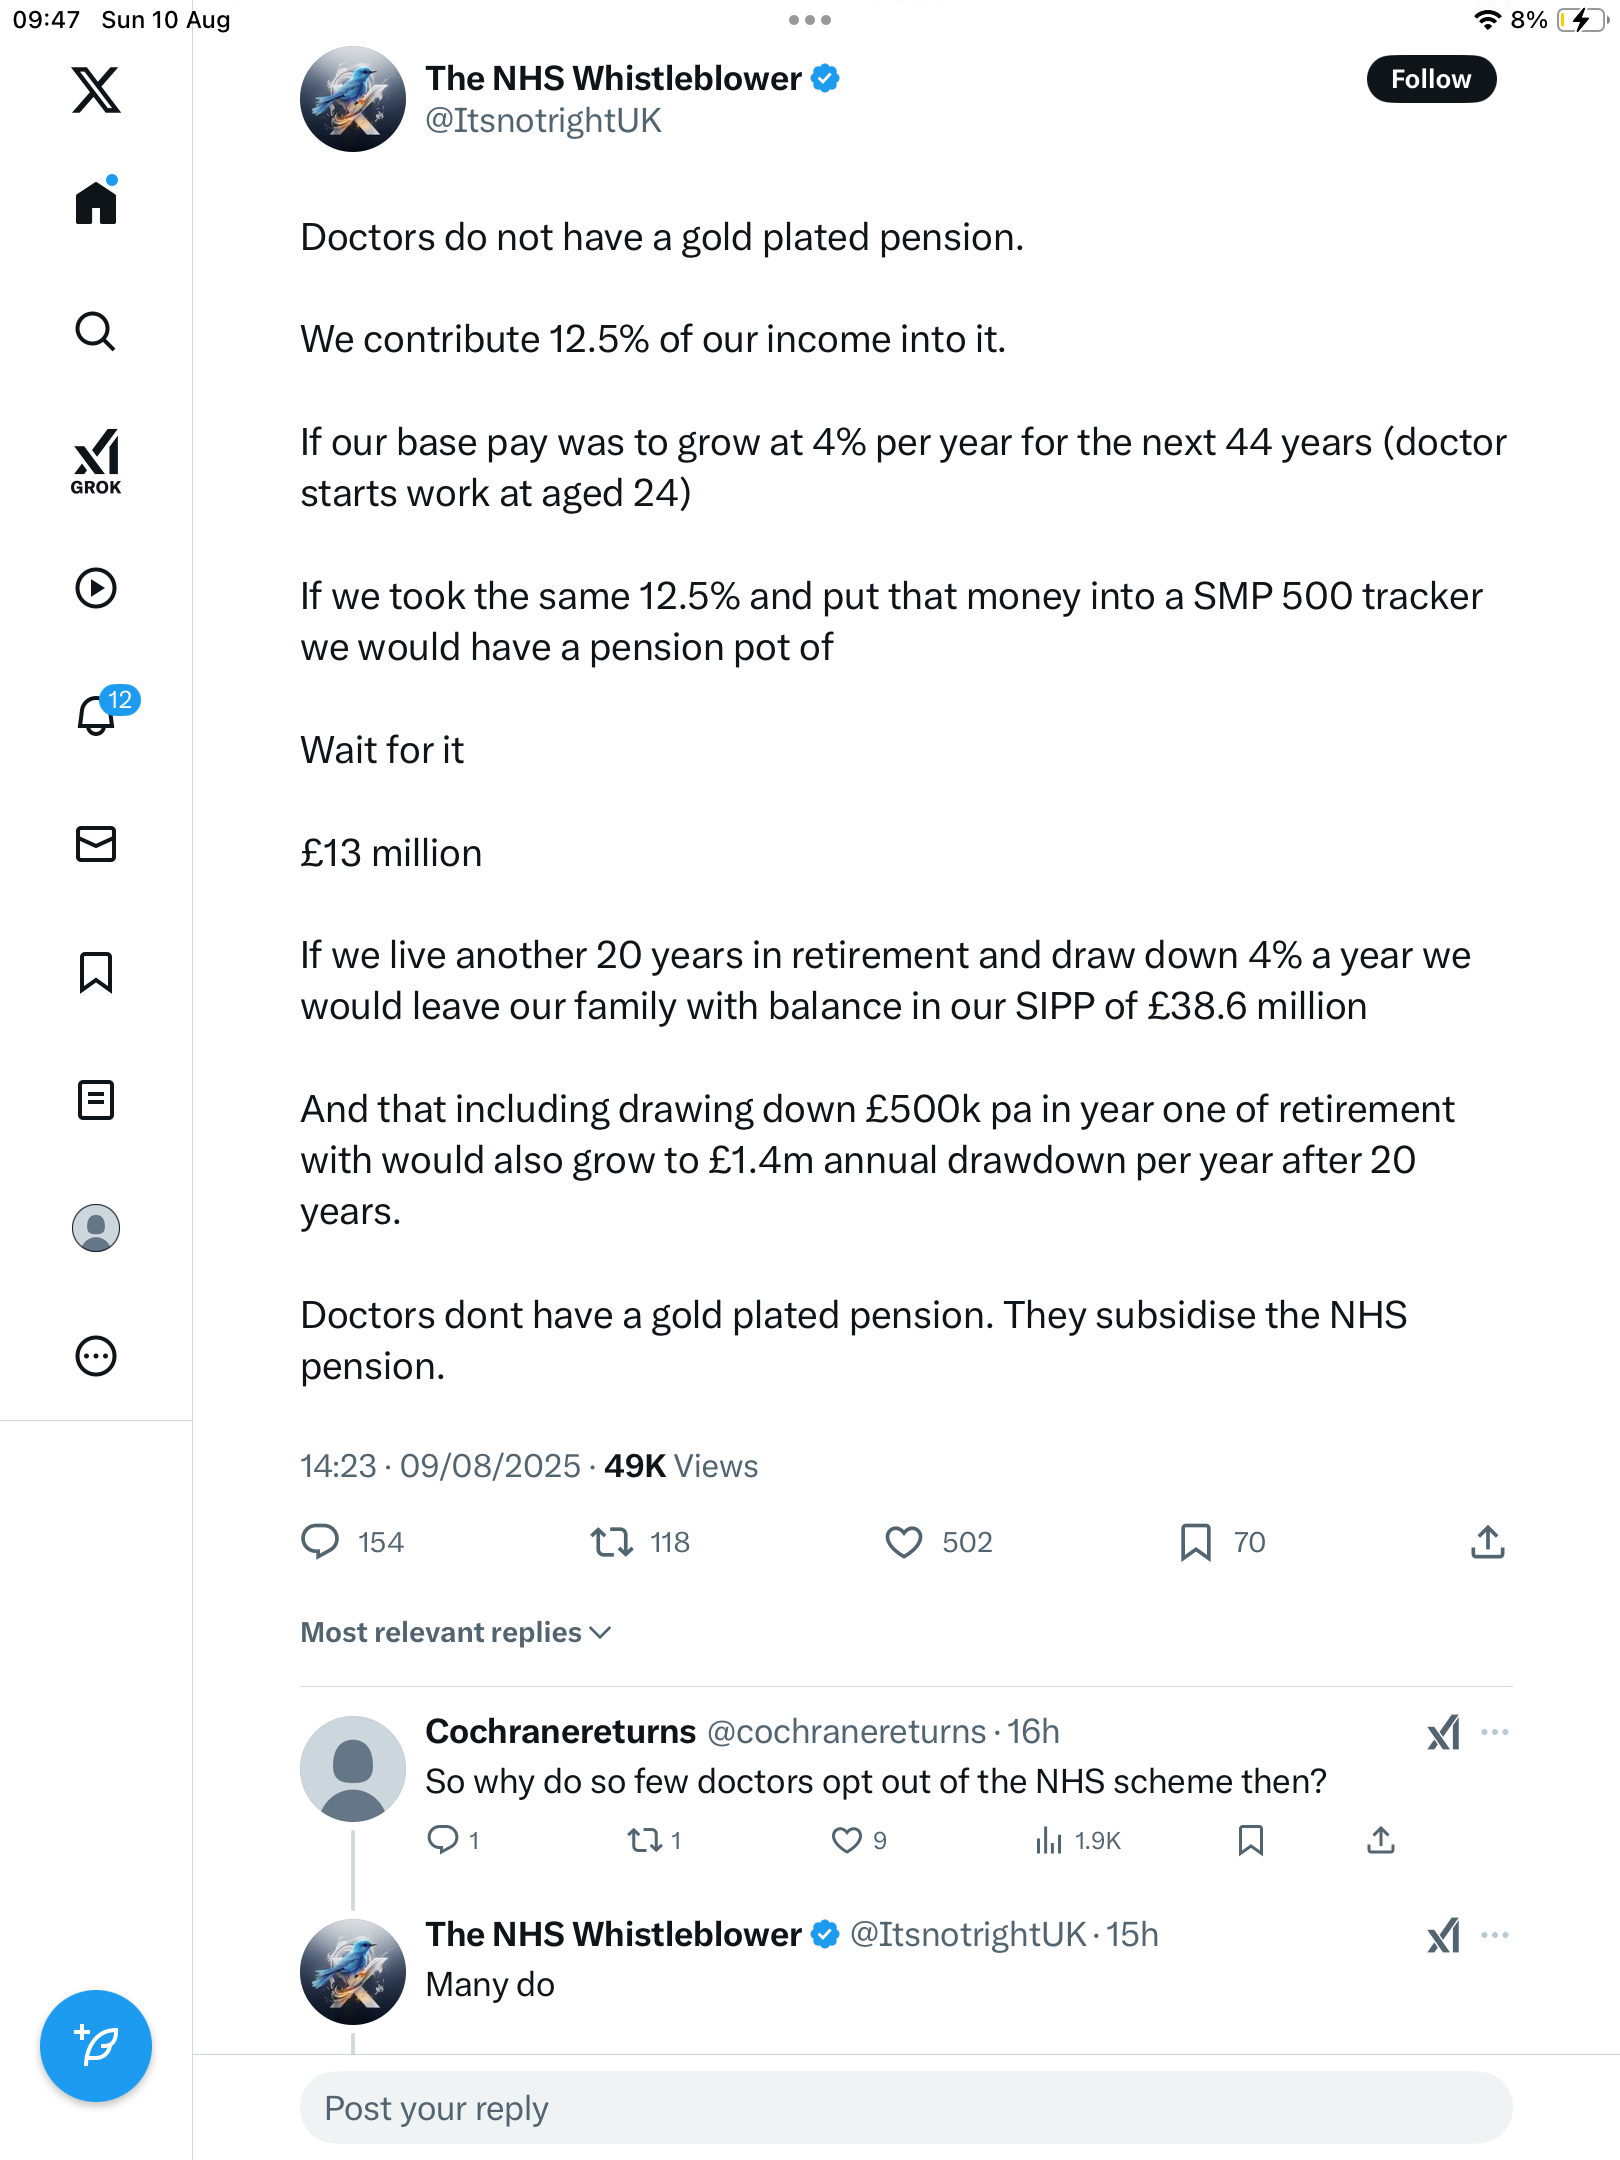
Task: Open more options on NHS Whistleblower reply
Action: (x=1495, y=1935)
